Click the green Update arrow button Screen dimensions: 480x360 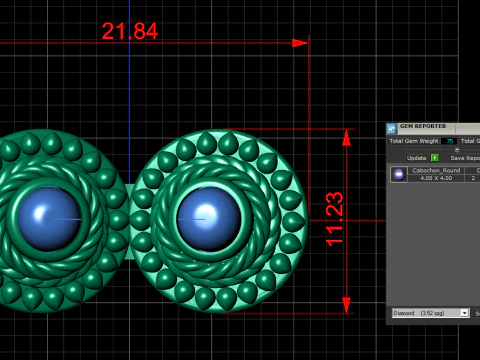[x=435, y=158]
